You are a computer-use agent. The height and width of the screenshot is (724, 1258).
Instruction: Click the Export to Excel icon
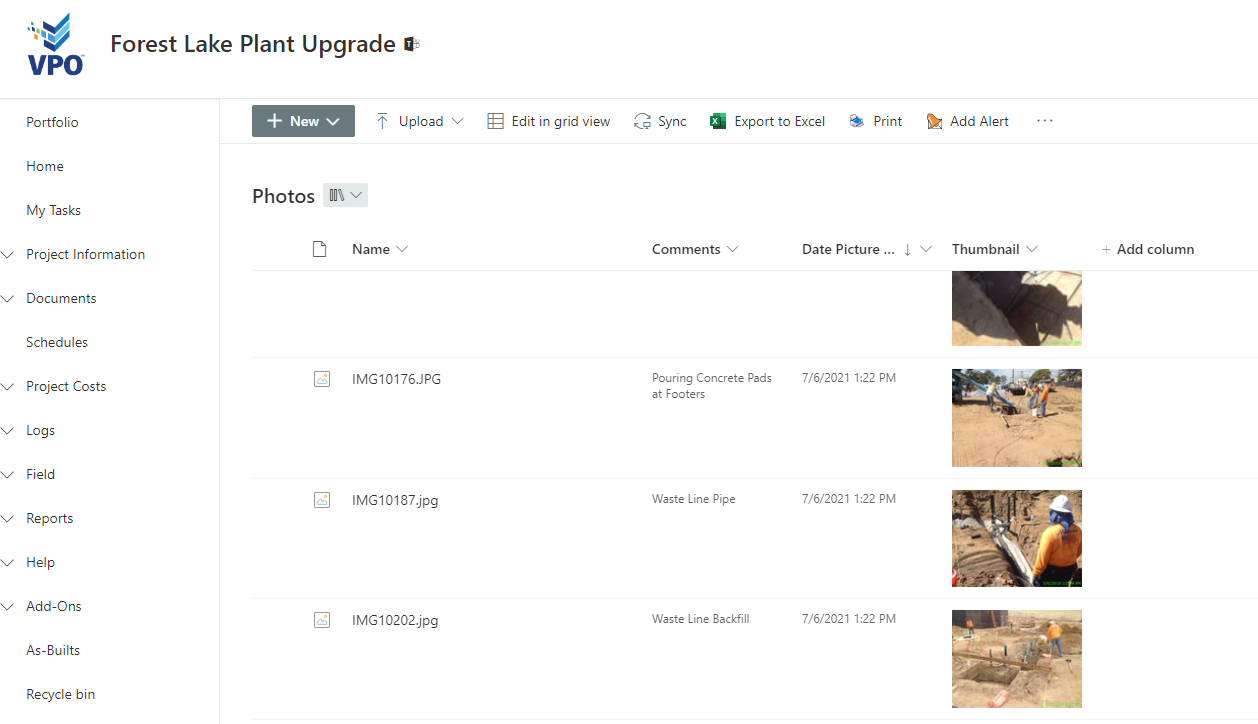point(717,120)
